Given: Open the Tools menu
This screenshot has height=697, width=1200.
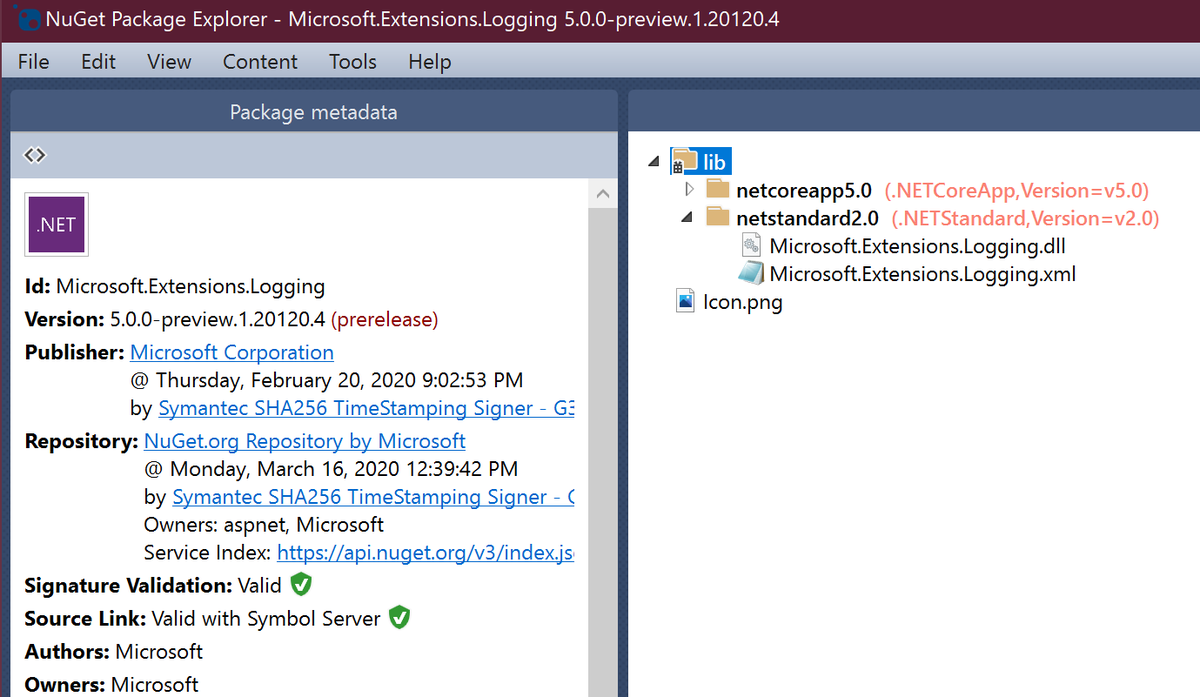Looking at the screenshot, I should click(x=353, y=61).
